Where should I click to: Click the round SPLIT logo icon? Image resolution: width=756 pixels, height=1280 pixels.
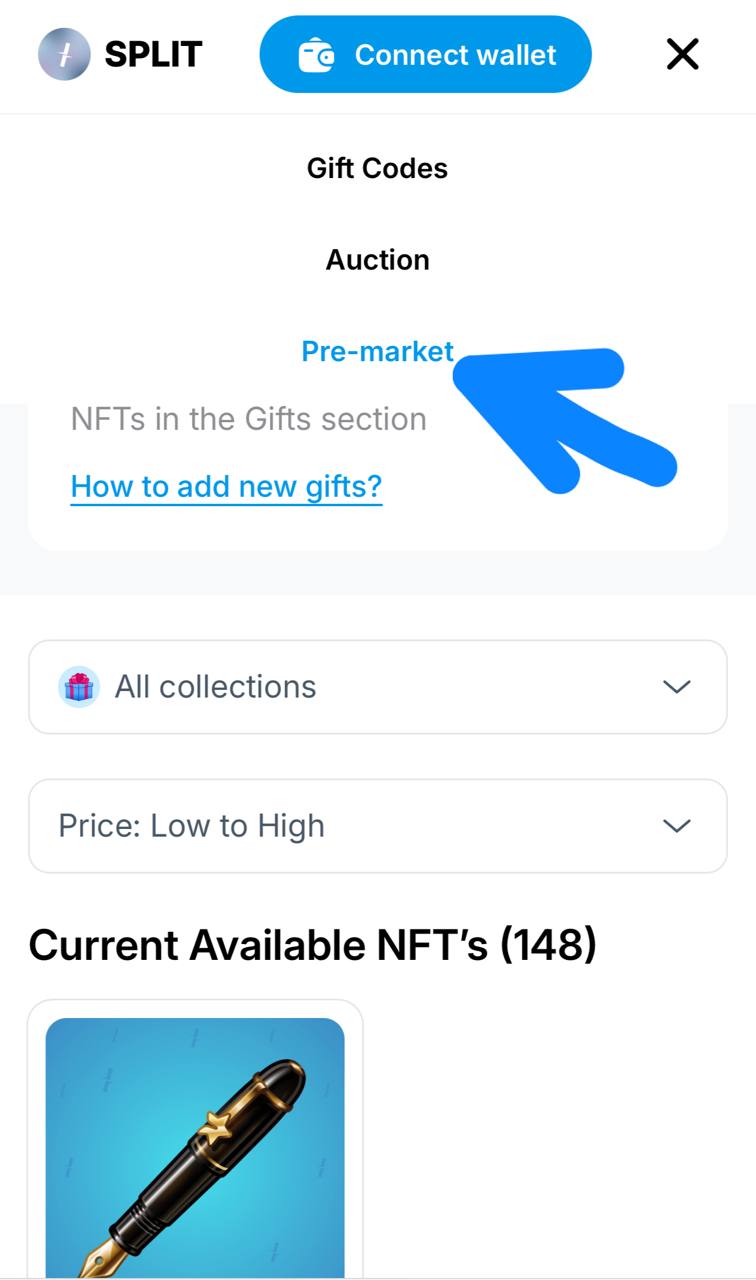pos(64,54)
